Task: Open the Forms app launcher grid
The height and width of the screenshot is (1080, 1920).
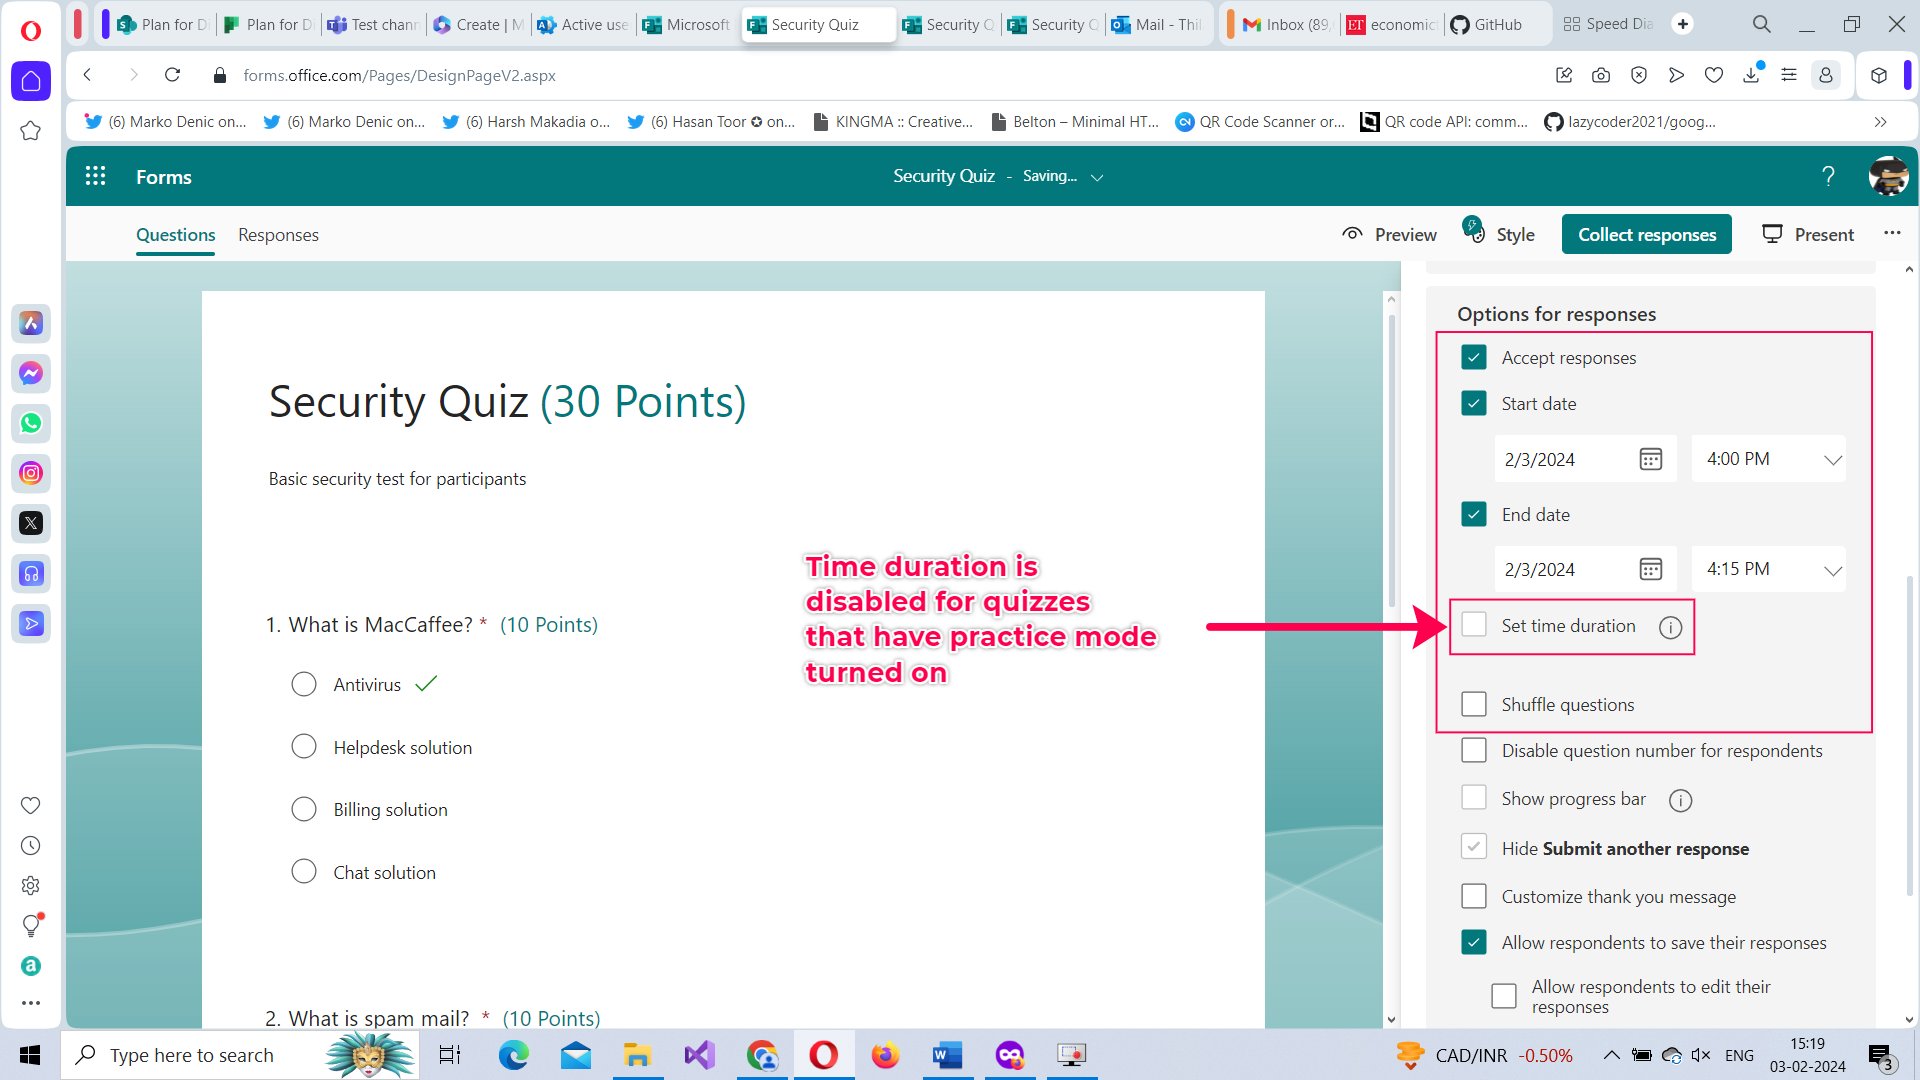Action: pyautogui.click(x=95, y=176)
